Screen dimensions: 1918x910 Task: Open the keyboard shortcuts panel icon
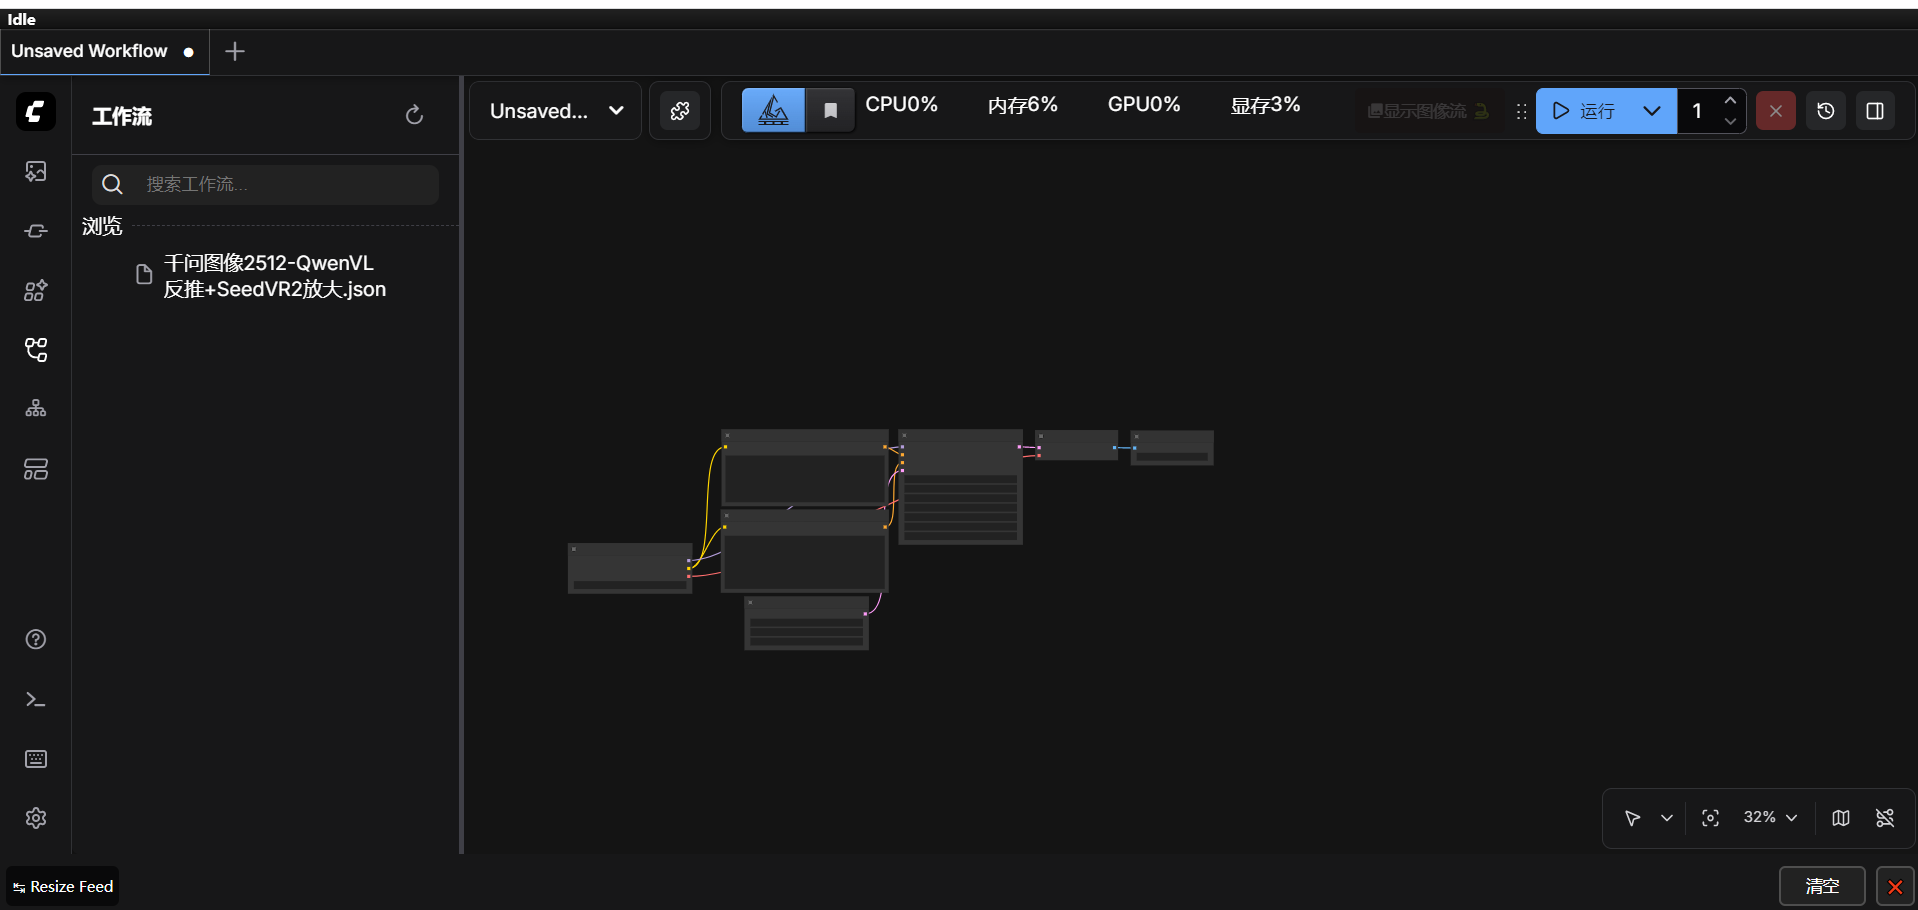(x=35, y=759)
